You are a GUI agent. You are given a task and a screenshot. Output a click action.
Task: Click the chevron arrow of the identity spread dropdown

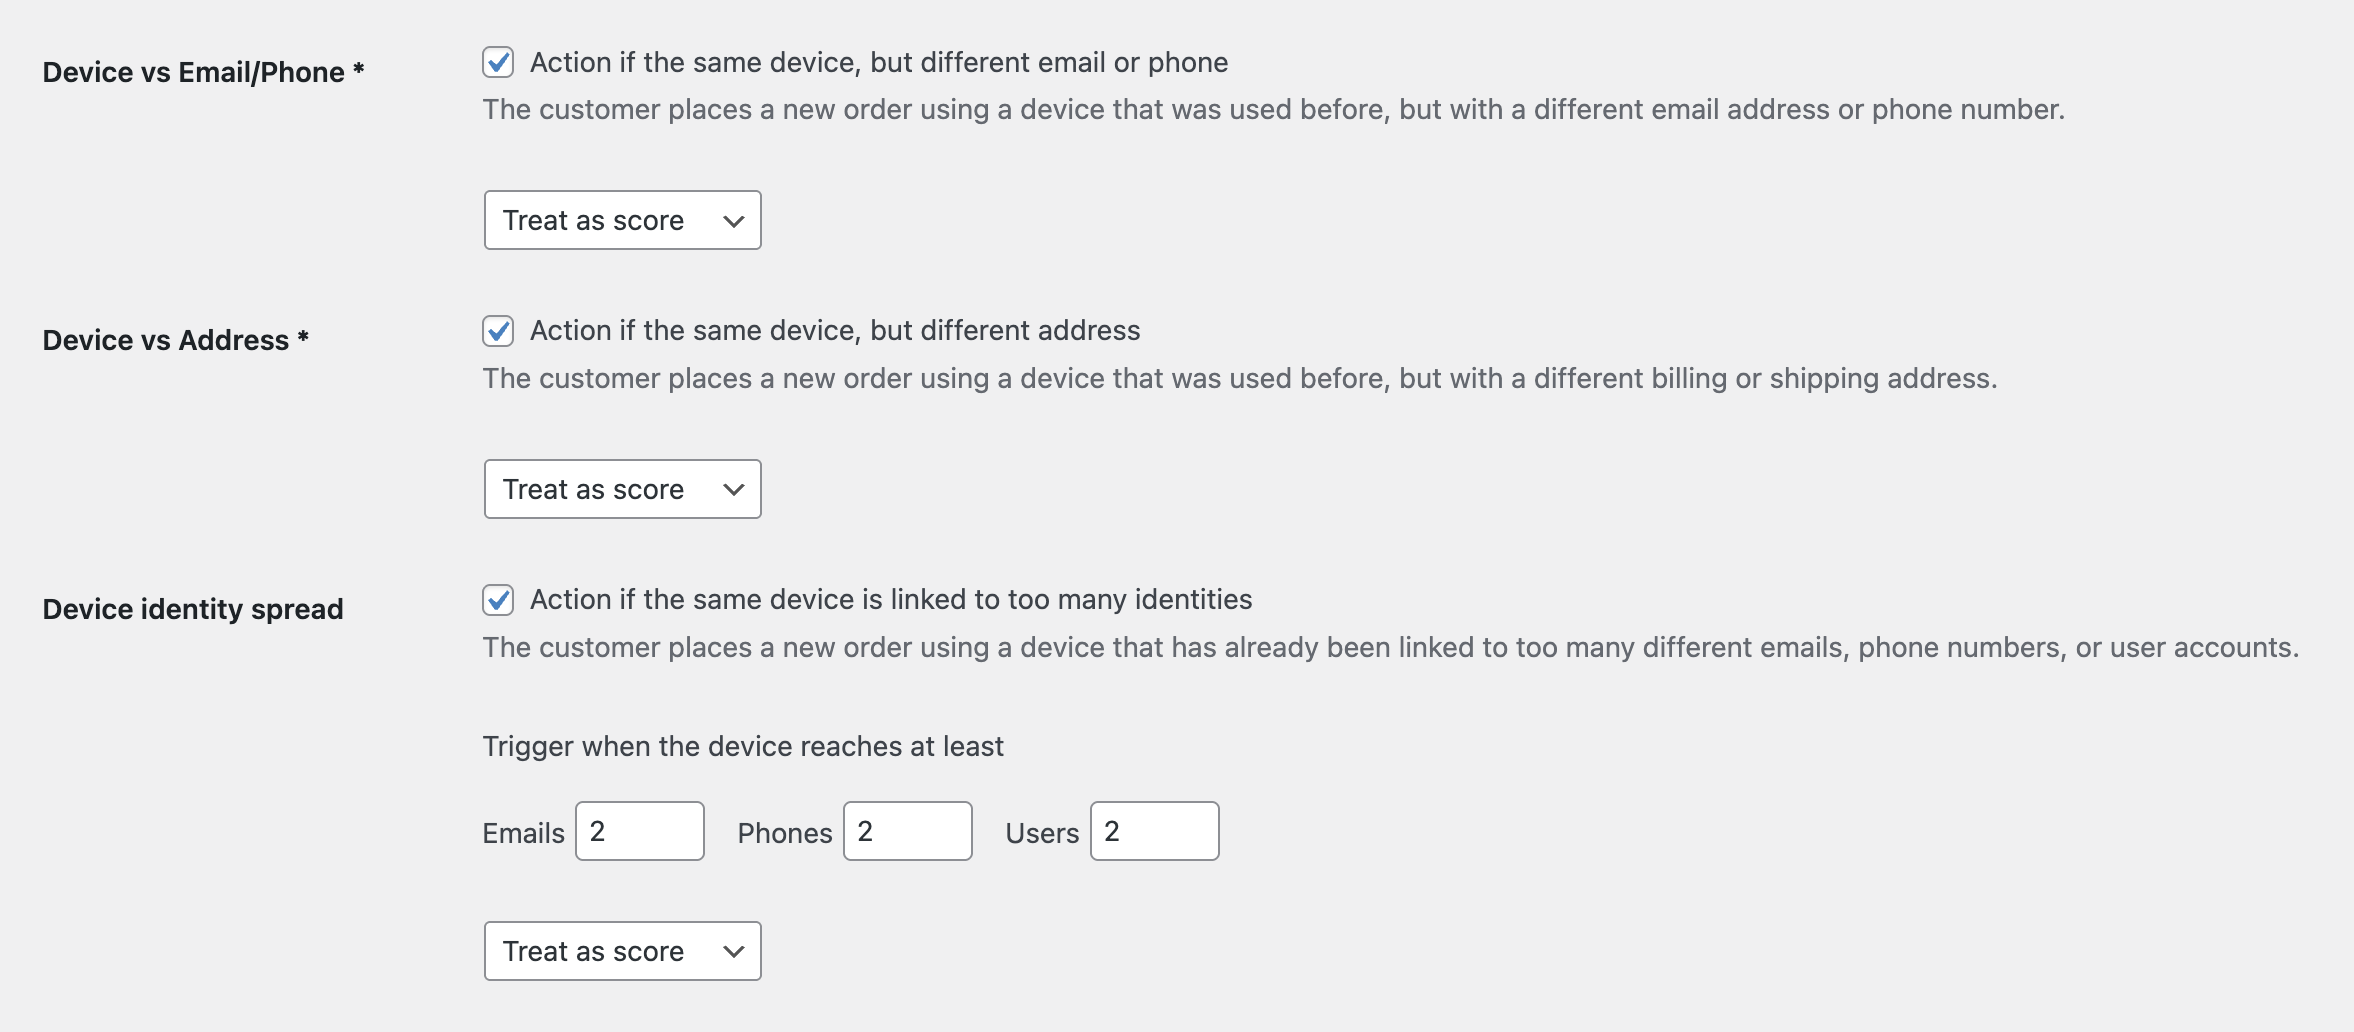734,952
